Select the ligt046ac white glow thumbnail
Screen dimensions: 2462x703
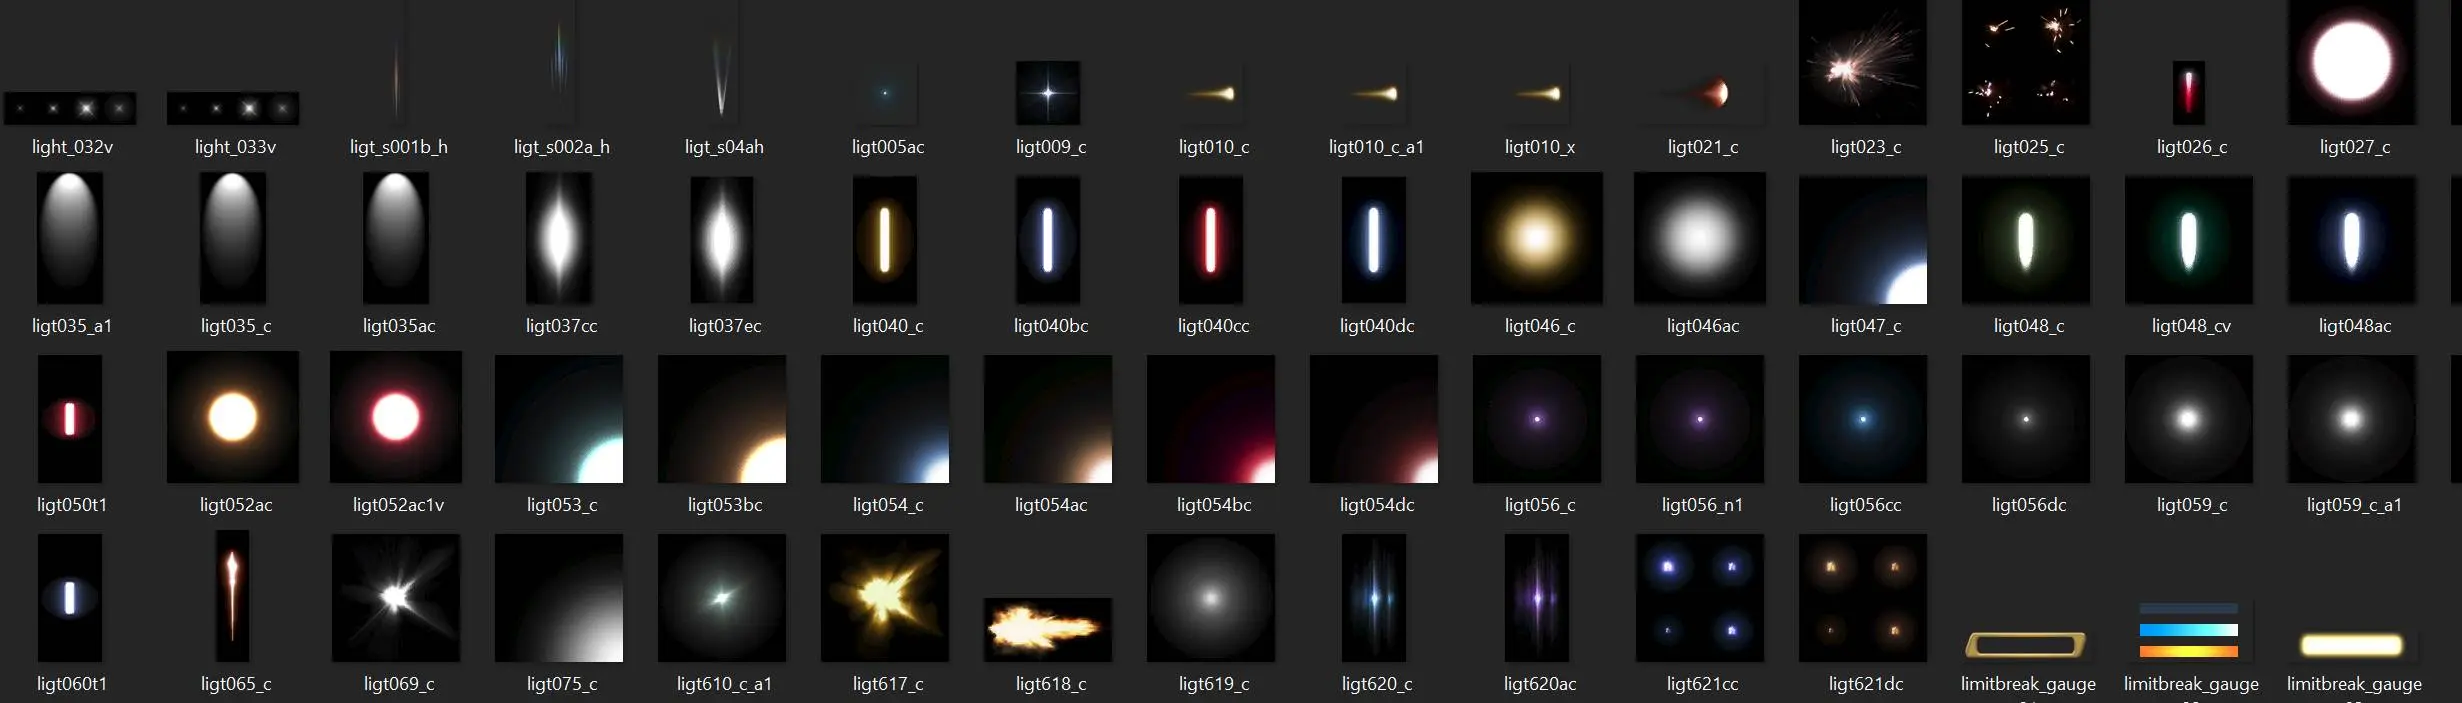(x=1700, y=238)
